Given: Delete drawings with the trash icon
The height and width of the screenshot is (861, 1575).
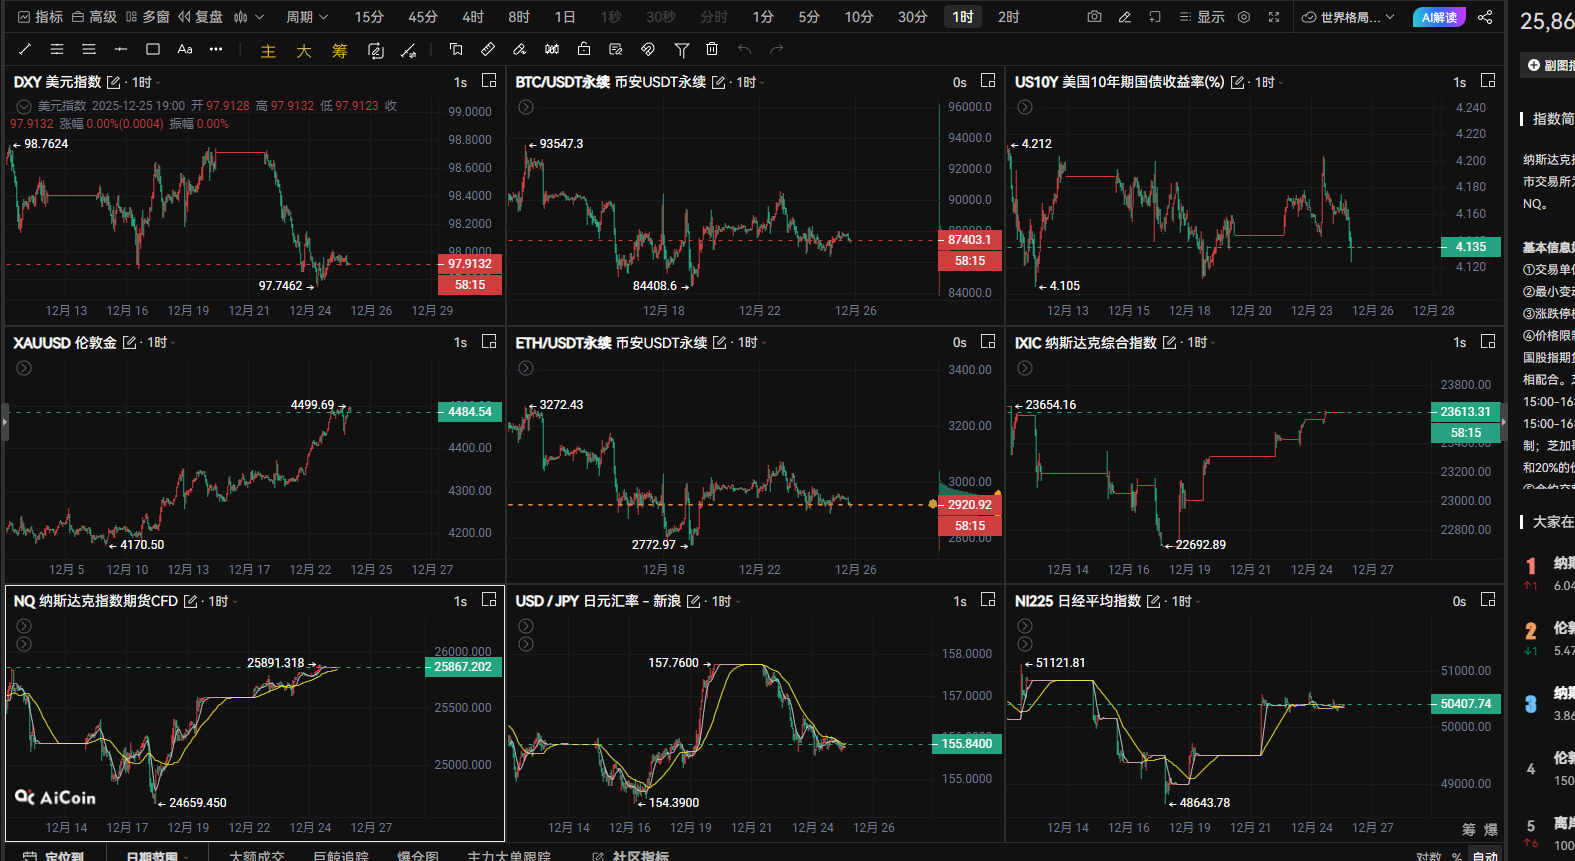Looking at the screenshot, I should coord(712,49).
